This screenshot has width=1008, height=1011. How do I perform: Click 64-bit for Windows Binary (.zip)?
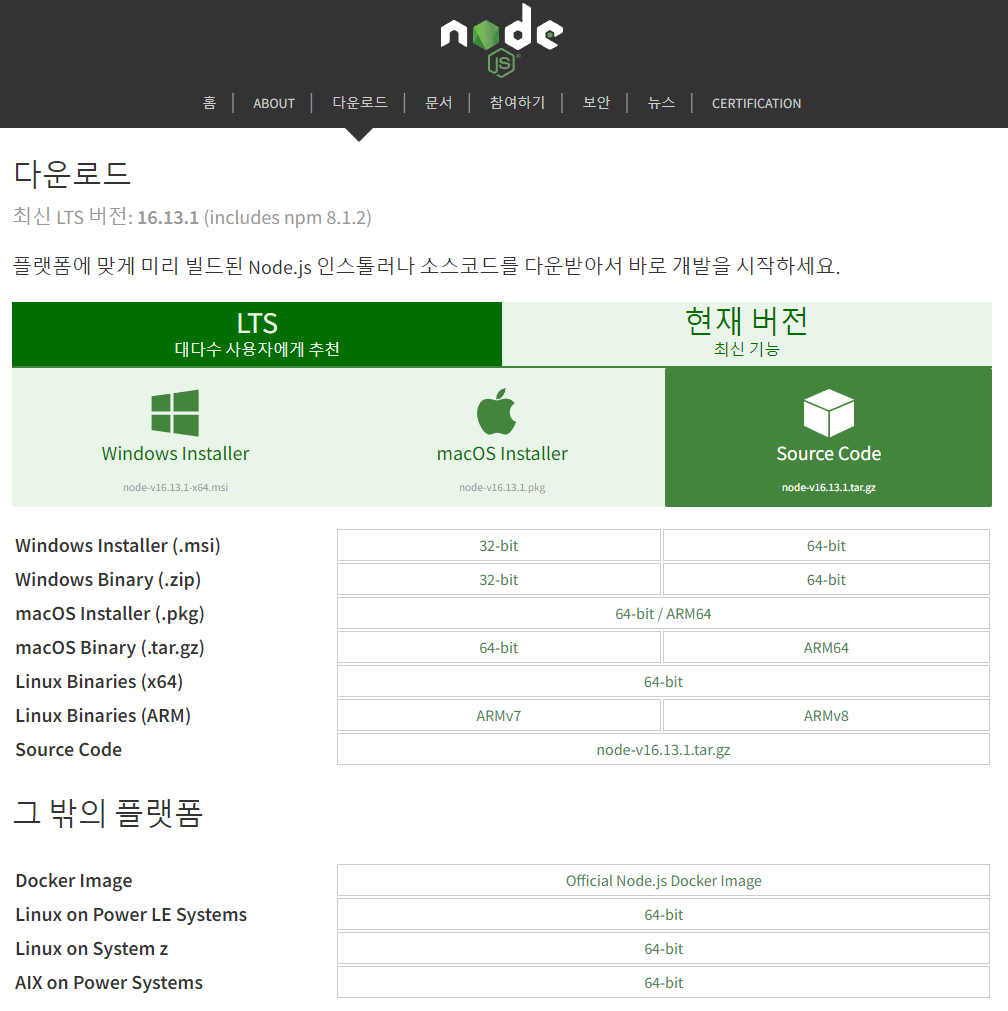(826, 580)
